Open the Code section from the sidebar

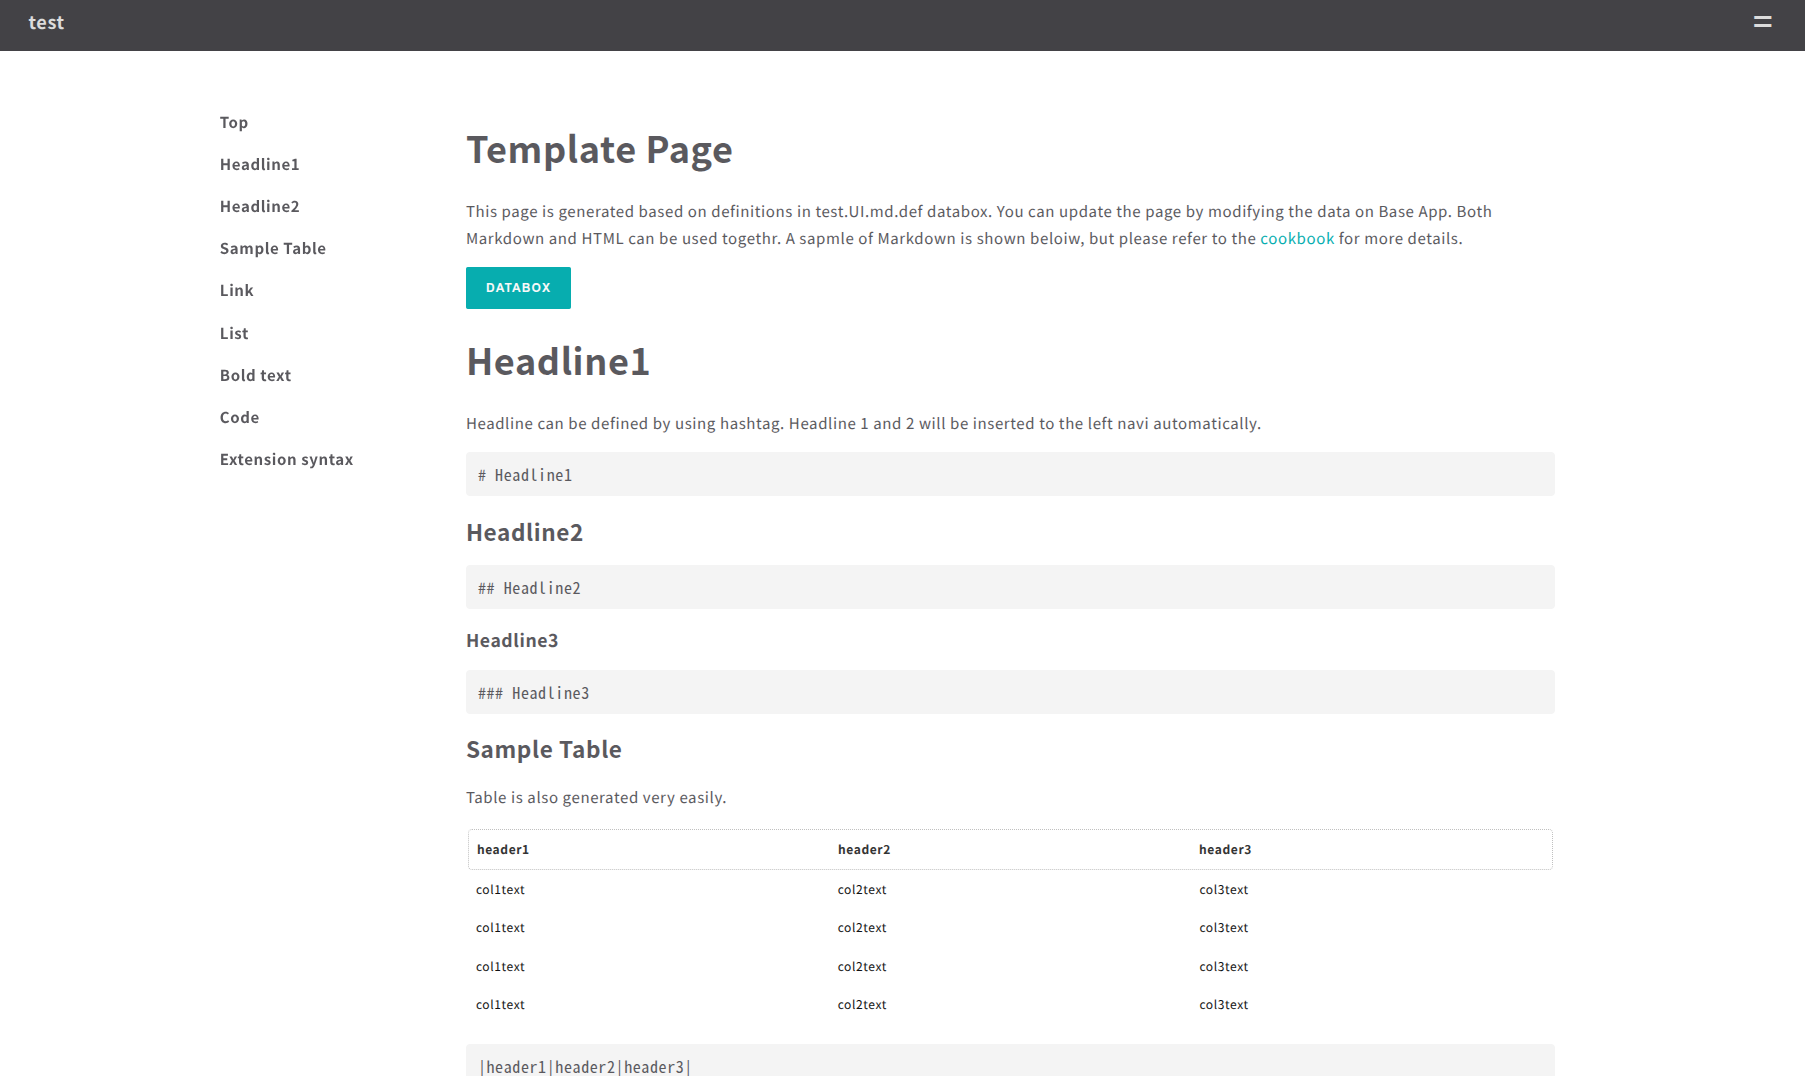point(239,417)
